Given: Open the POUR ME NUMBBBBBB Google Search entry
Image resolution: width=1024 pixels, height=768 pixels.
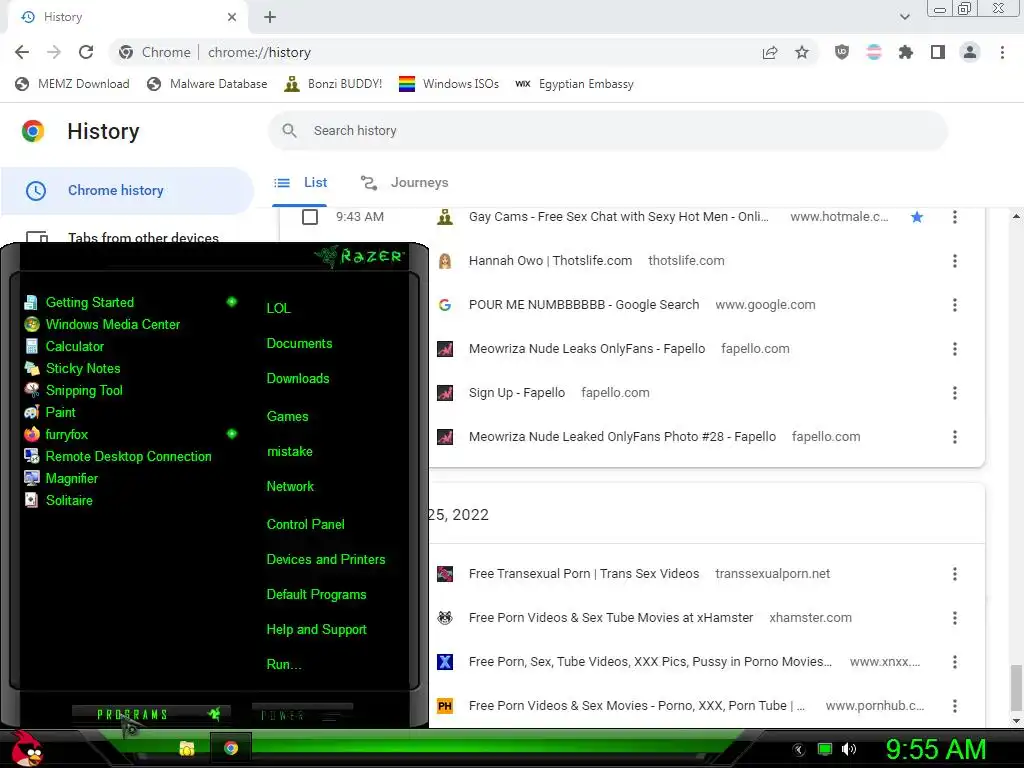Looking at the screenshot, I should pos(584,305).
